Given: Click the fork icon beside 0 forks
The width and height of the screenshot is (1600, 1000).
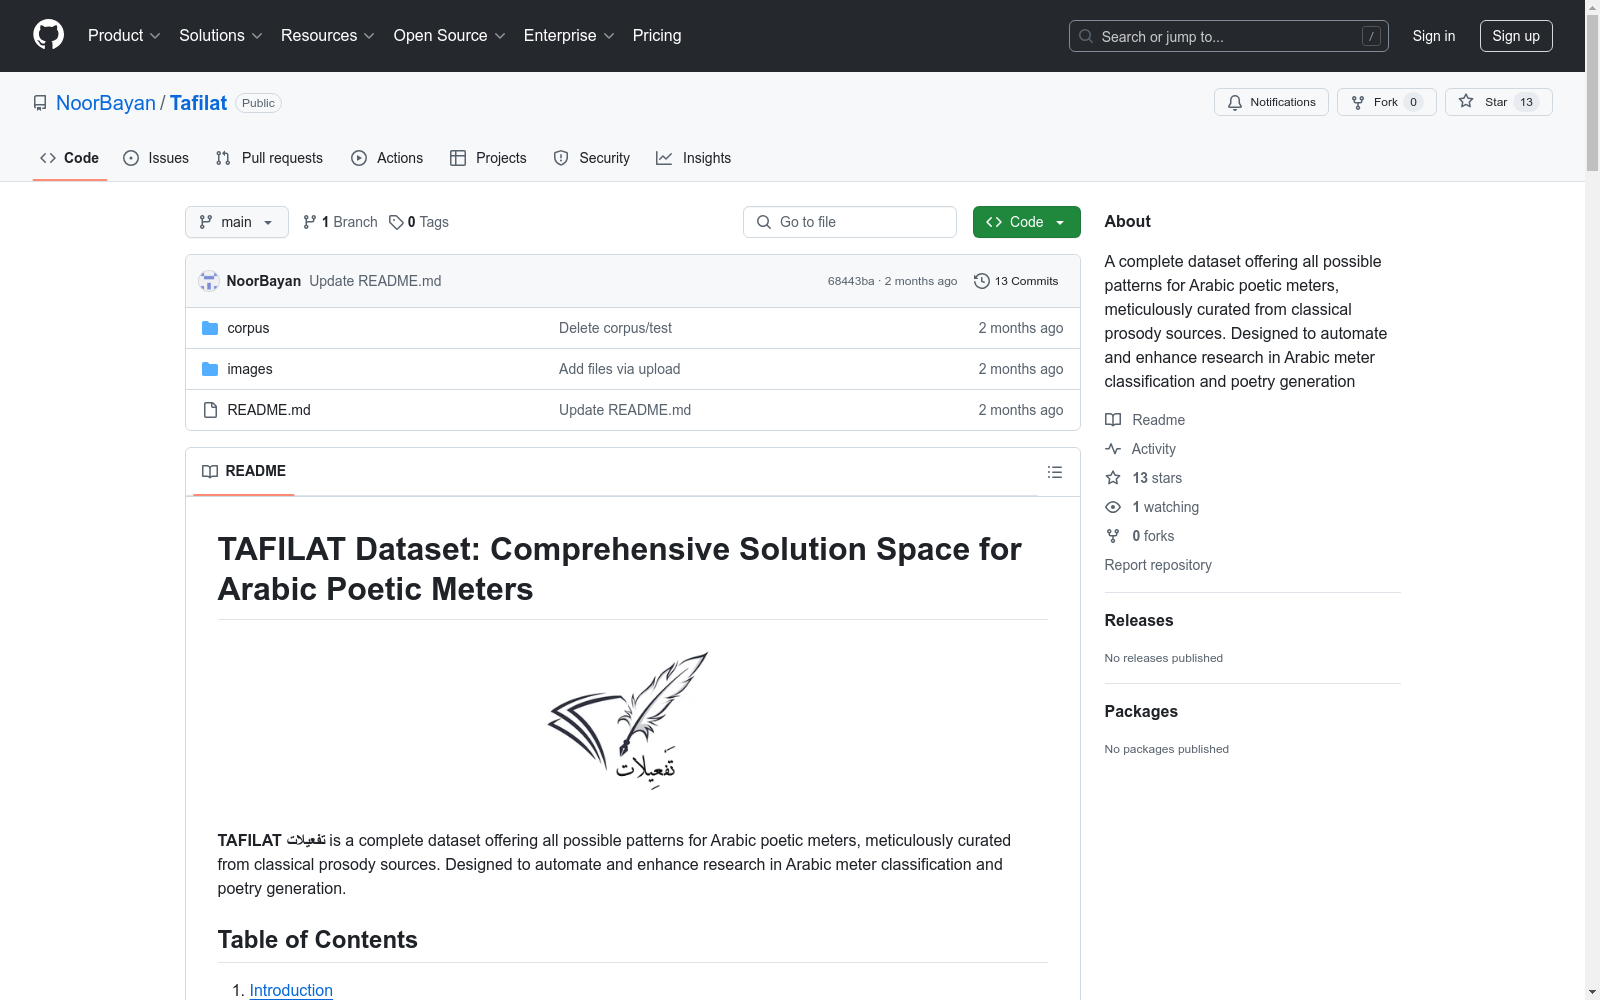Looking at the screenshot, I should click(1113, 536).
